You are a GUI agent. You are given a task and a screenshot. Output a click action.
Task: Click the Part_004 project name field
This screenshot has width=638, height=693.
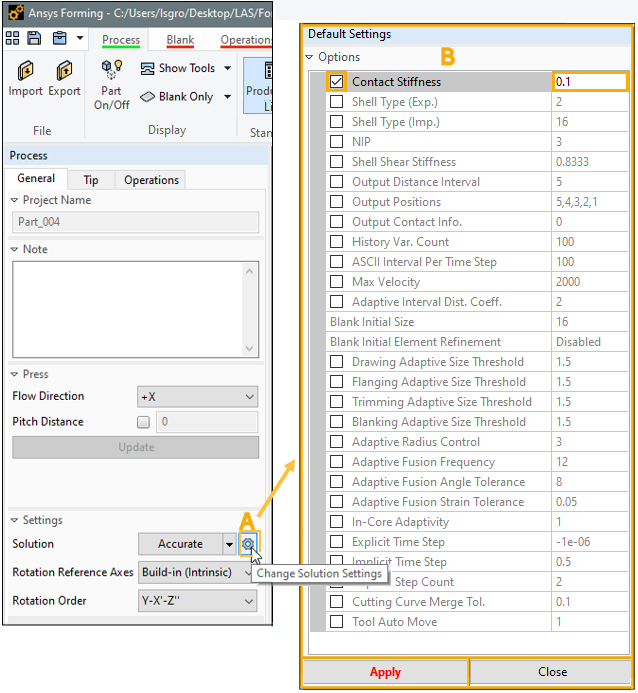click(x=135, y=222)
